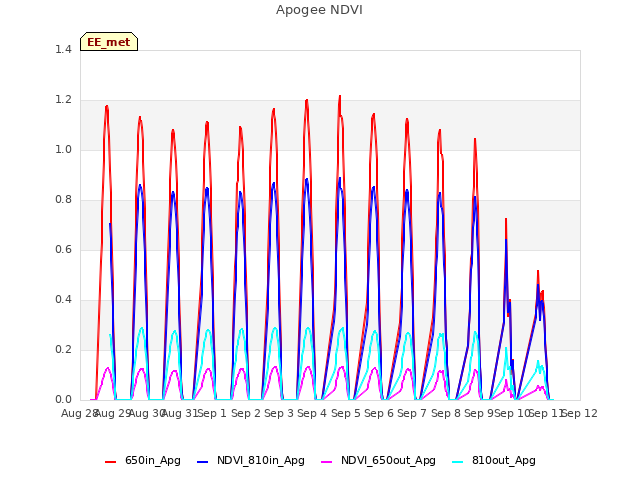The height and width of the screenshot is (480, 640).
Task: Click the Sep 7 x-axis label
Action: point(412,413)
